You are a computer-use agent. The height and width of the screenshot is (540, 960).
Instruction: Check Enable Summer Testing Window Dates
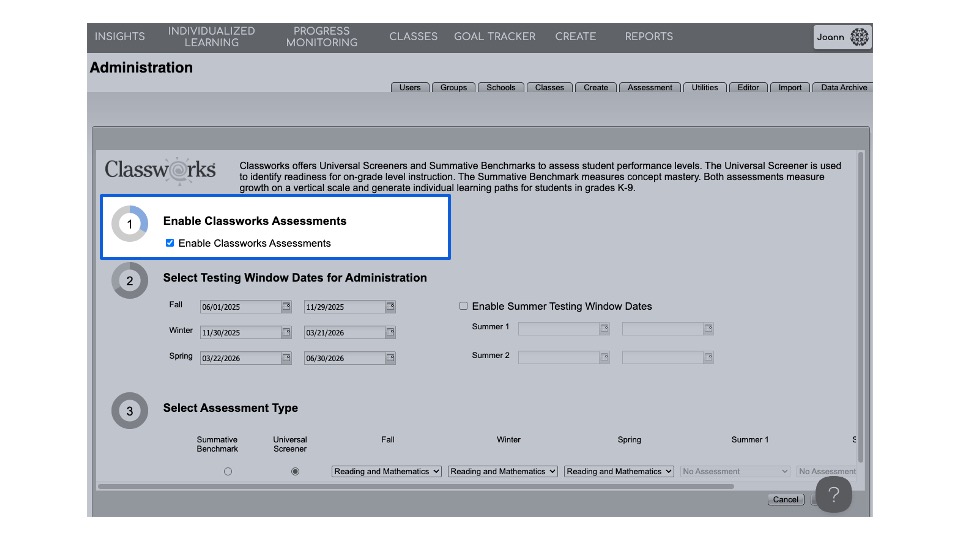tap(463, 306)
